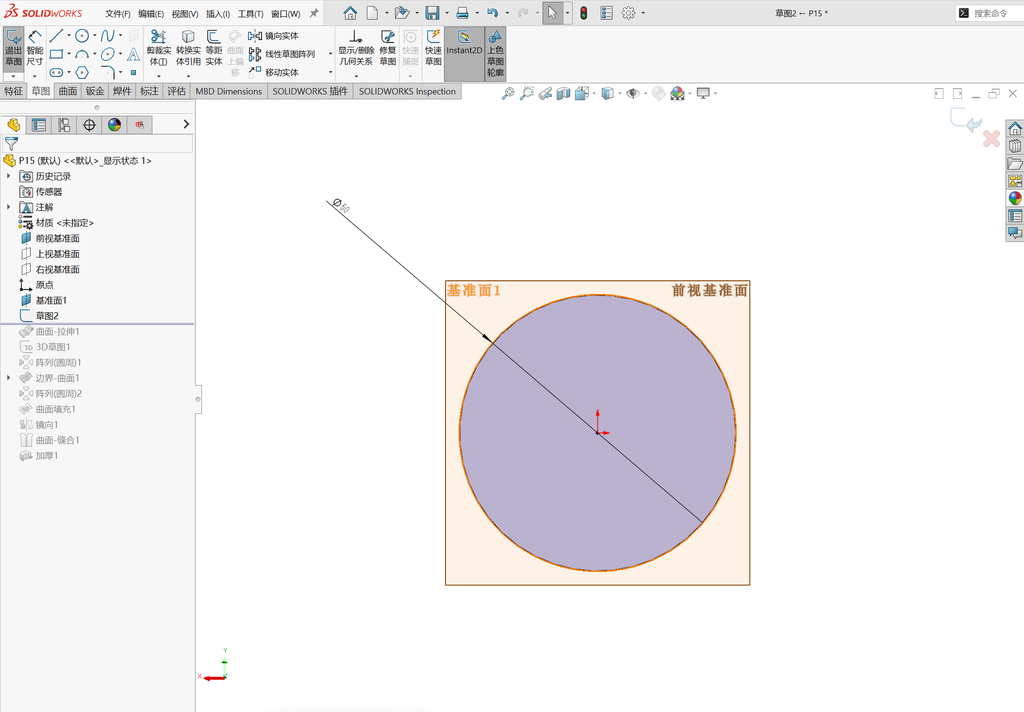Open the Options gear dropdown arrow
The height and width of the screenshot is (712, 1024).
tap(643, 13)
